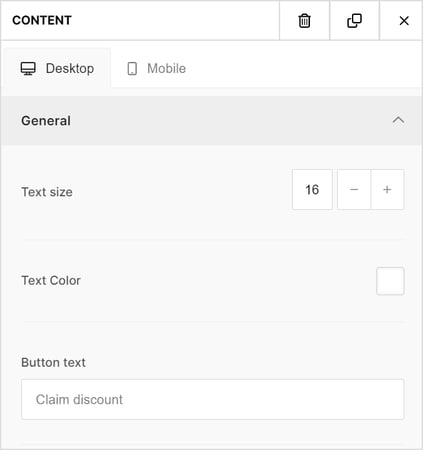
Task: Duplicate the element using the copy icon
Action: (x=354, y=21)
